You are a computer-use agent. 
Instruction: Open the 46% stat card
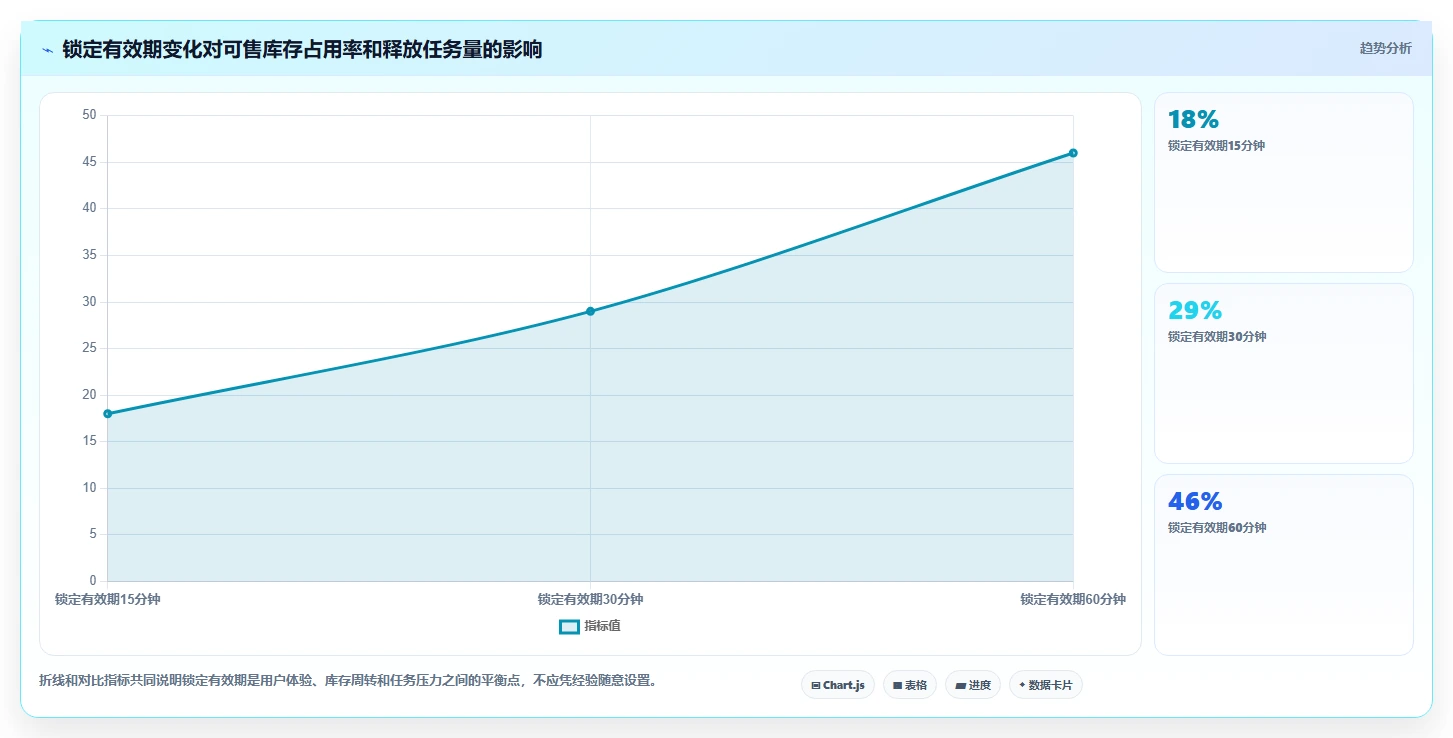pyautogui.click(x=1284, y=564)
